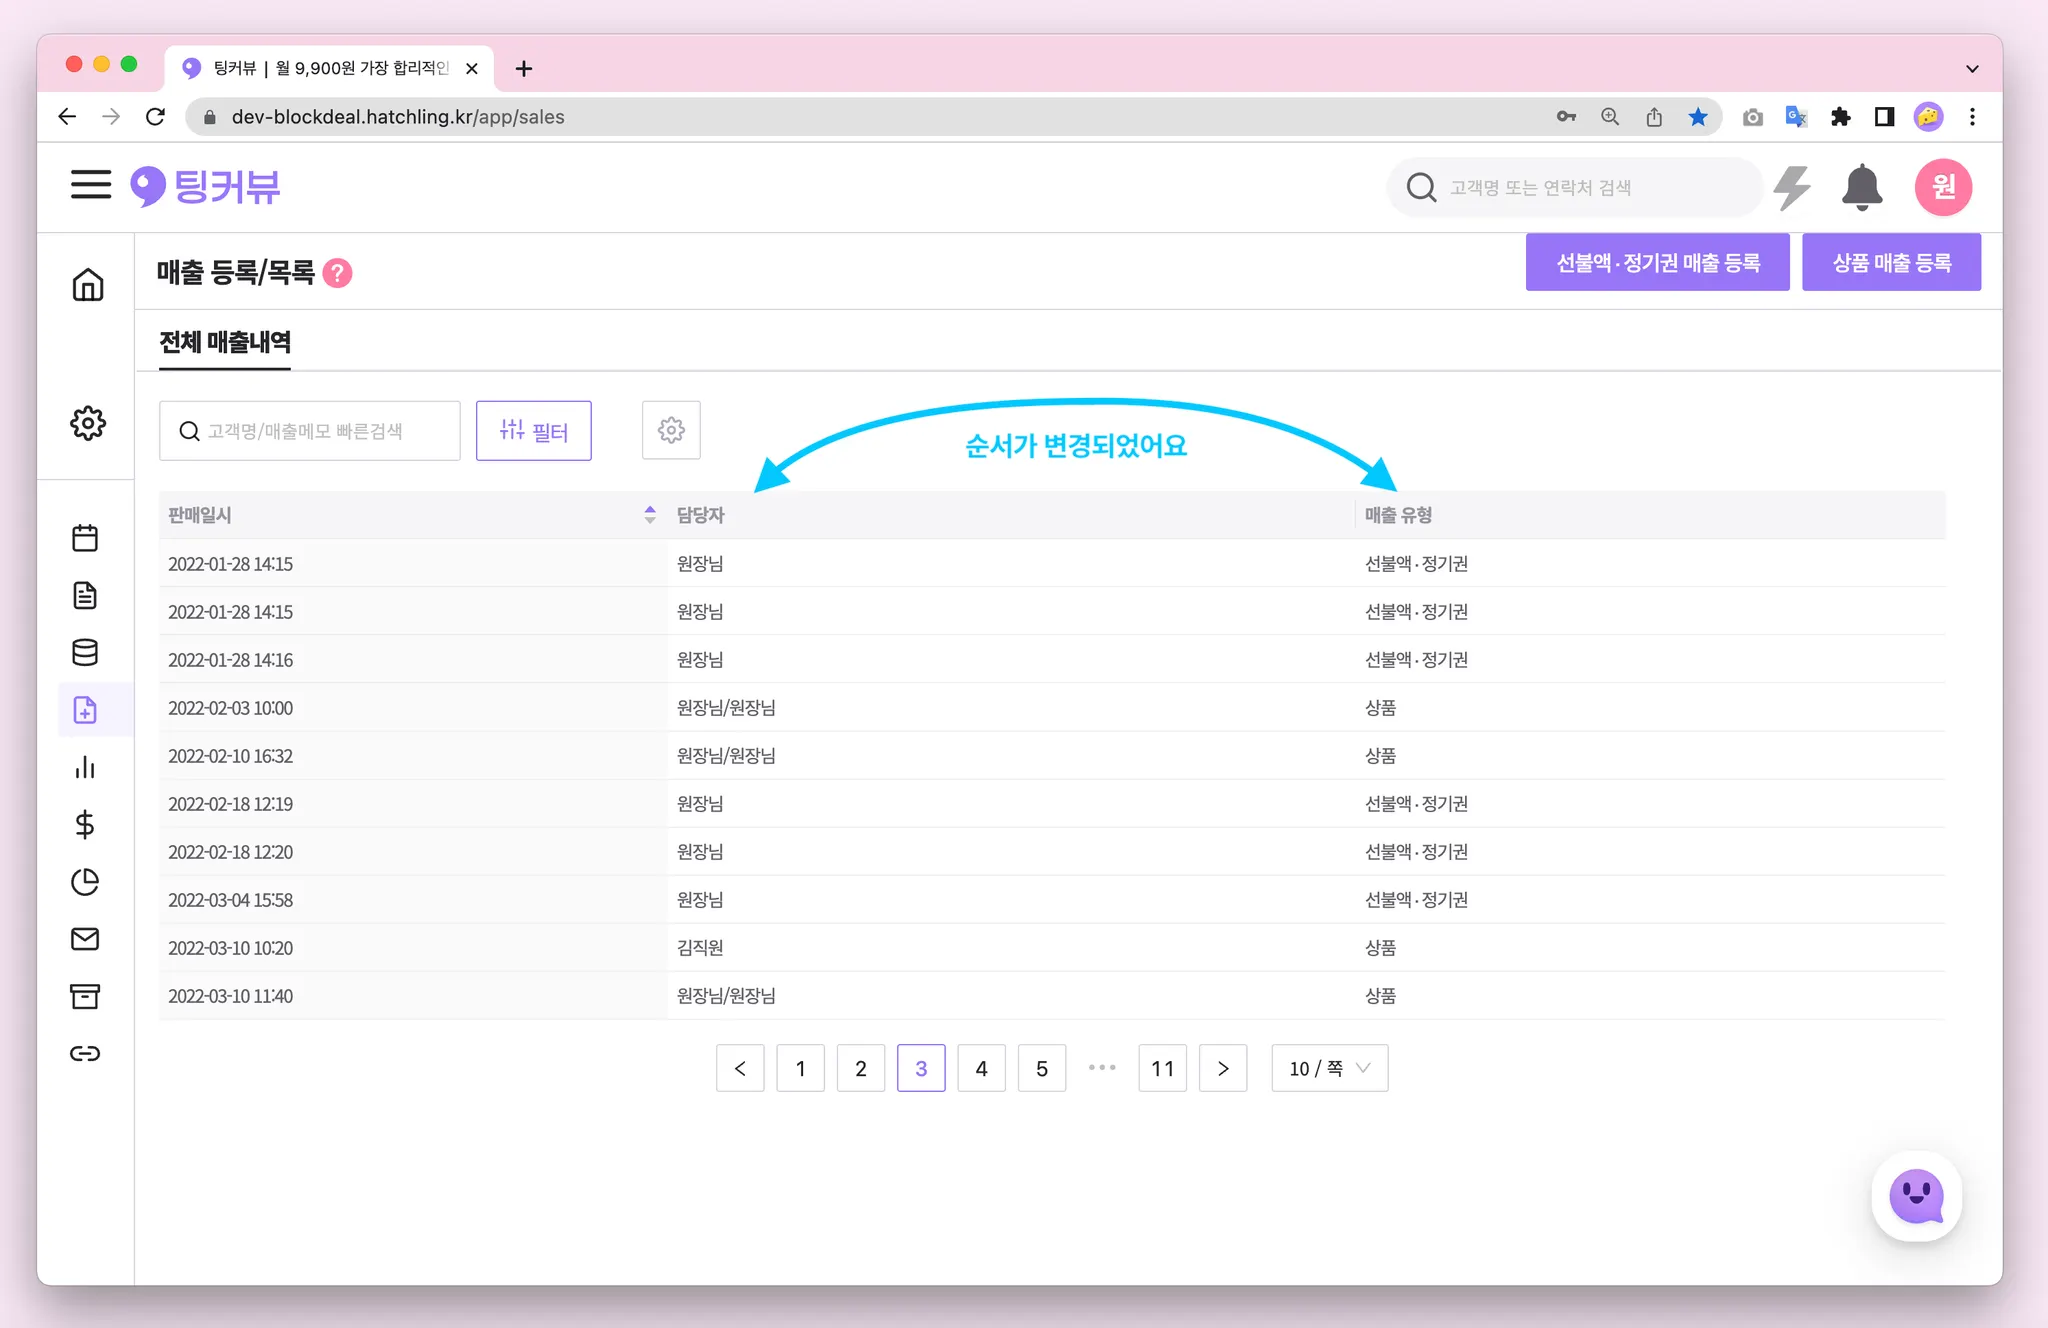The width and height of the screenshot is (2048, 1328).
Task: Open the hamburger menu
Action: [90, 185]
